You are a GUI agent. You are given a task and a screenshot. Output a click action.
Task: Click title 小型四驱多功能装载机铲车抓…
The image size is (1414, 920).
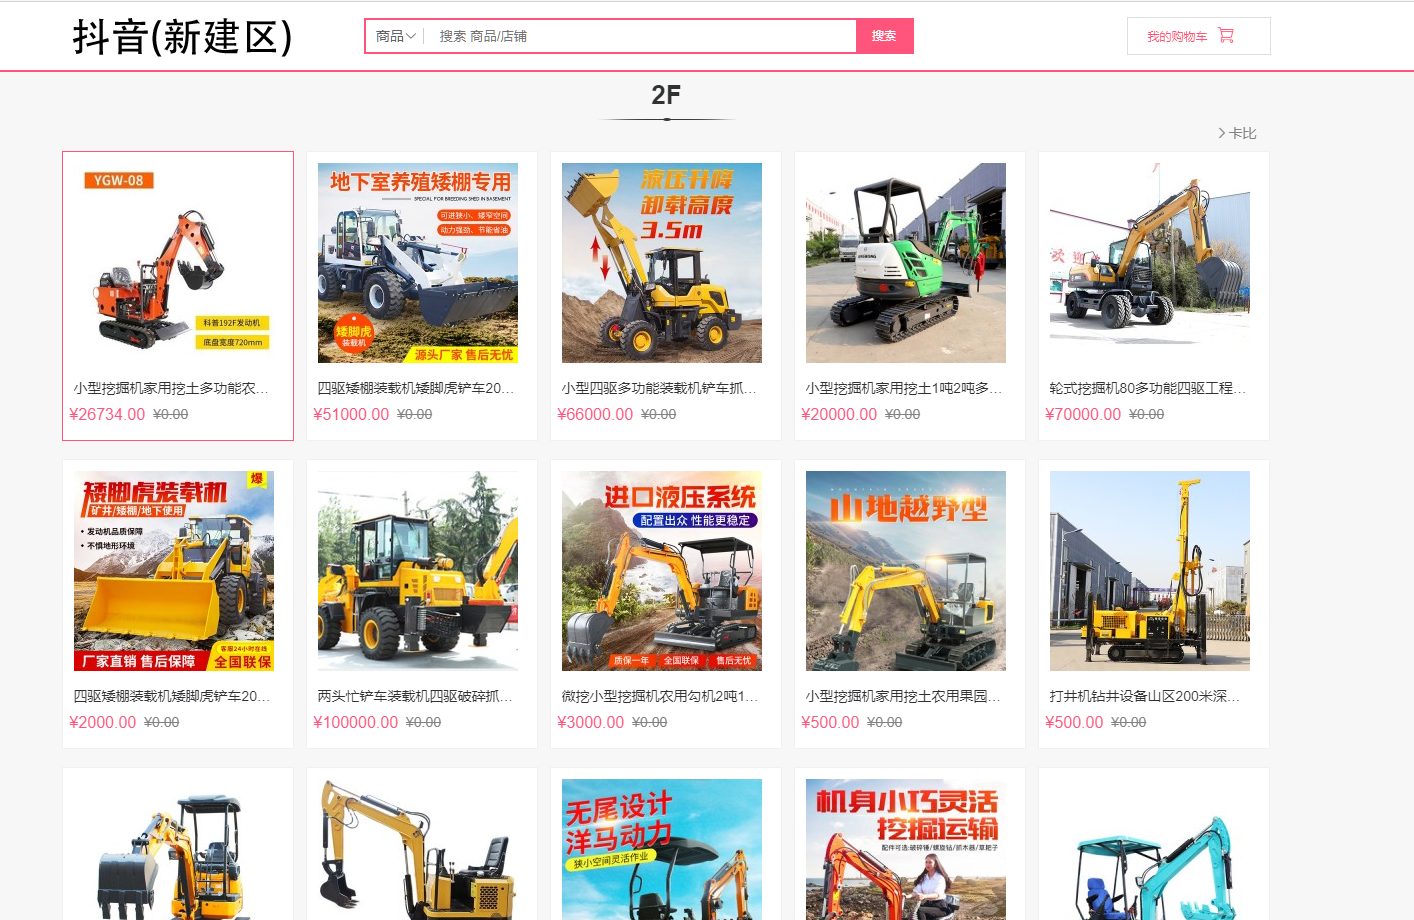659,388
